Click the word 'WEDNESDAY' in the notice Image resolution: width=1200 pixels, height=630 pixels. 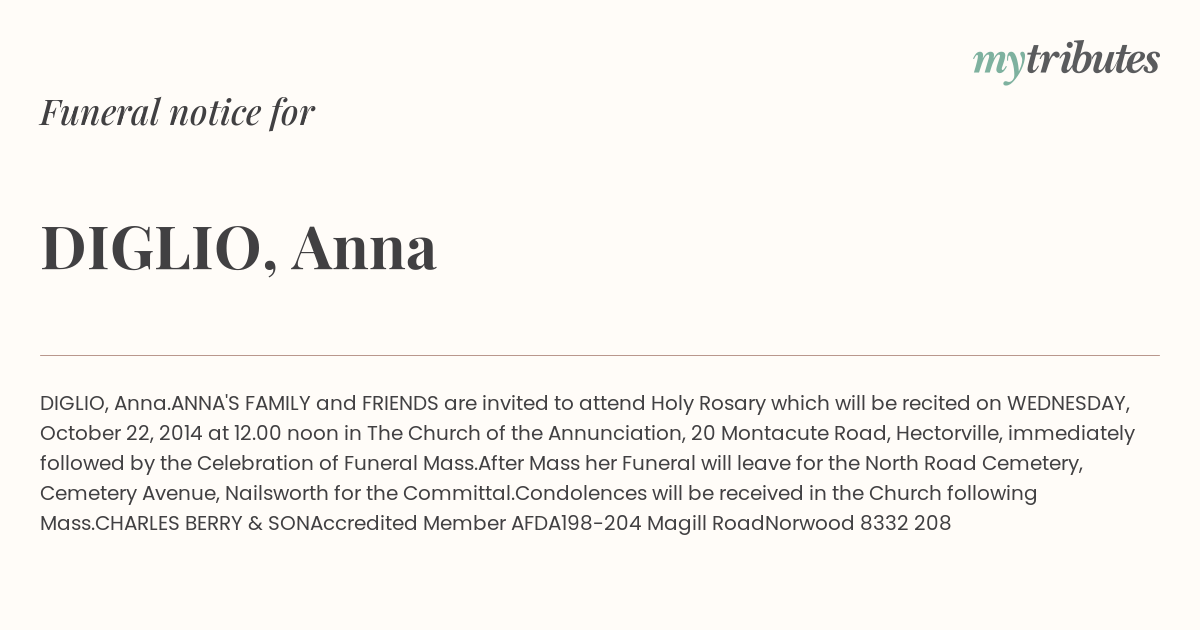click(1068, 404)
